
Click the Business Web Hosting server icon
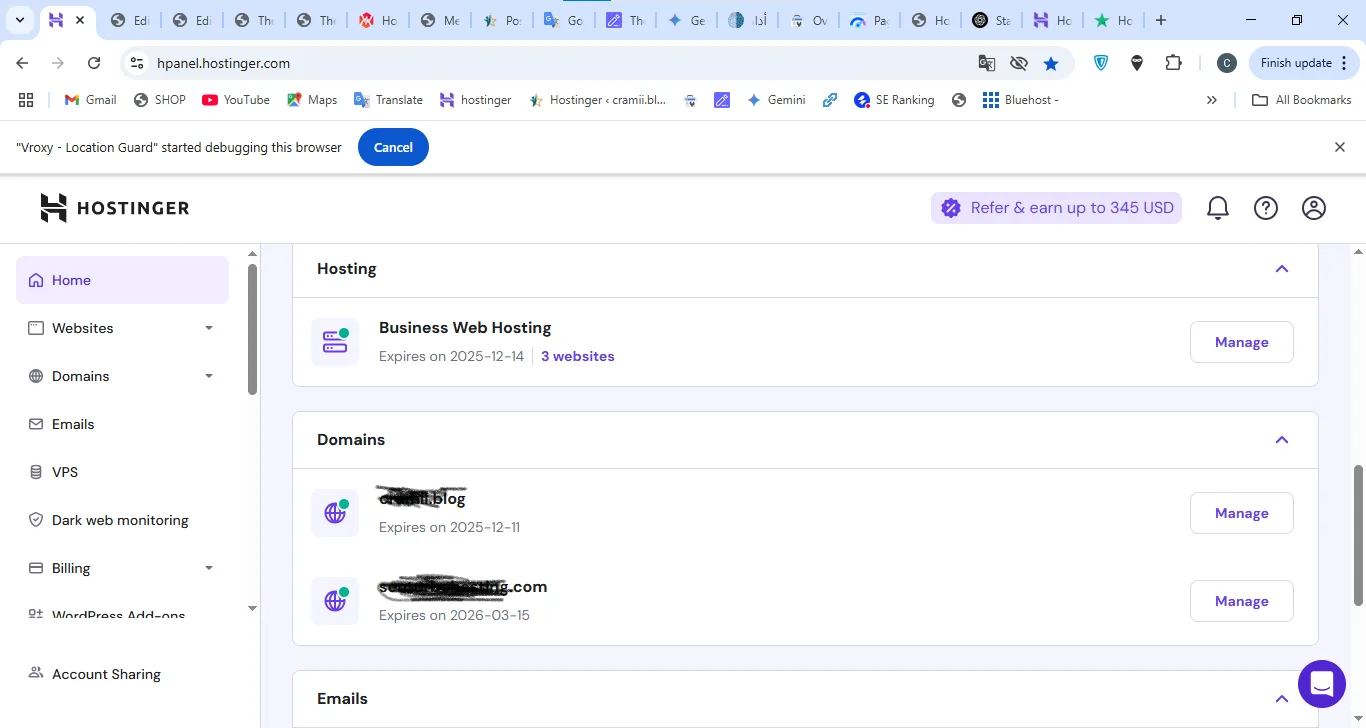pos(335,342)
